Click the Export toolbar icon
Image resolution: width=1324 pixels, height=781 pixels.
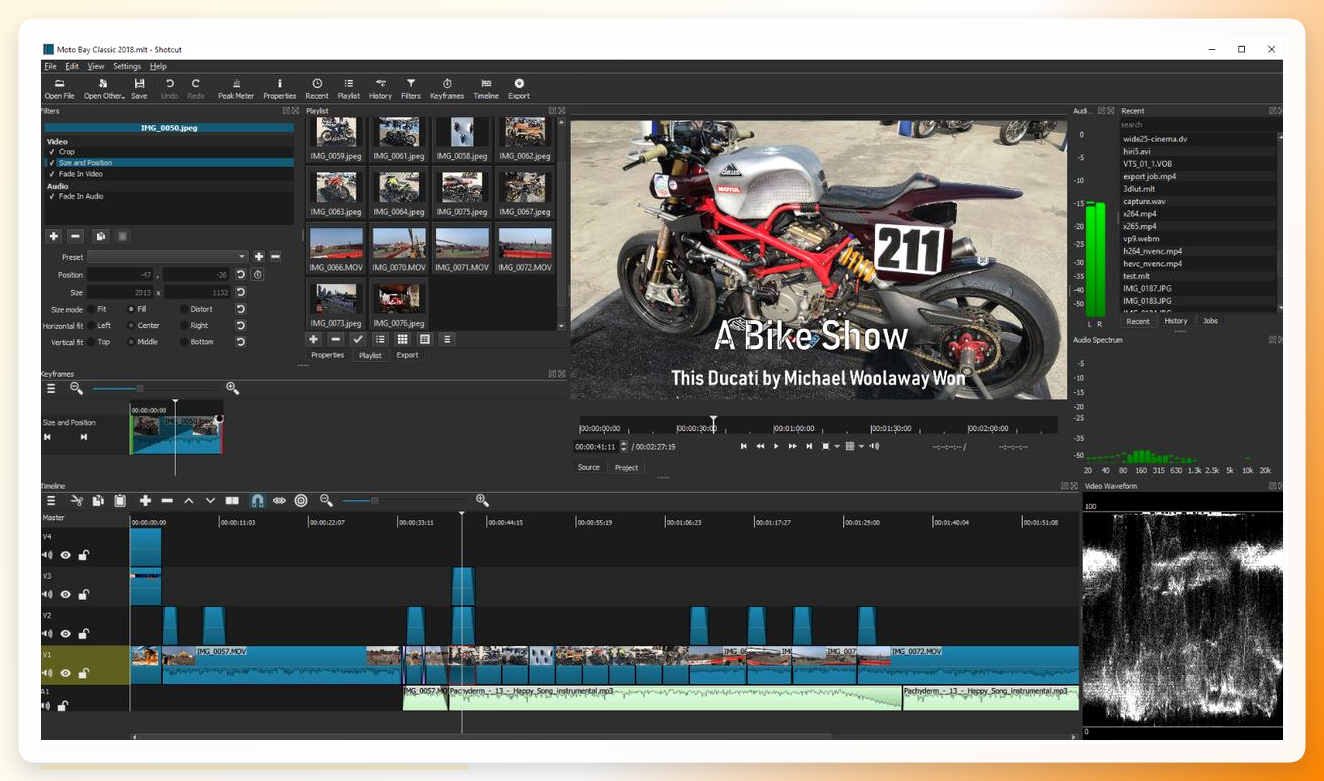click(x=519, y=89)
